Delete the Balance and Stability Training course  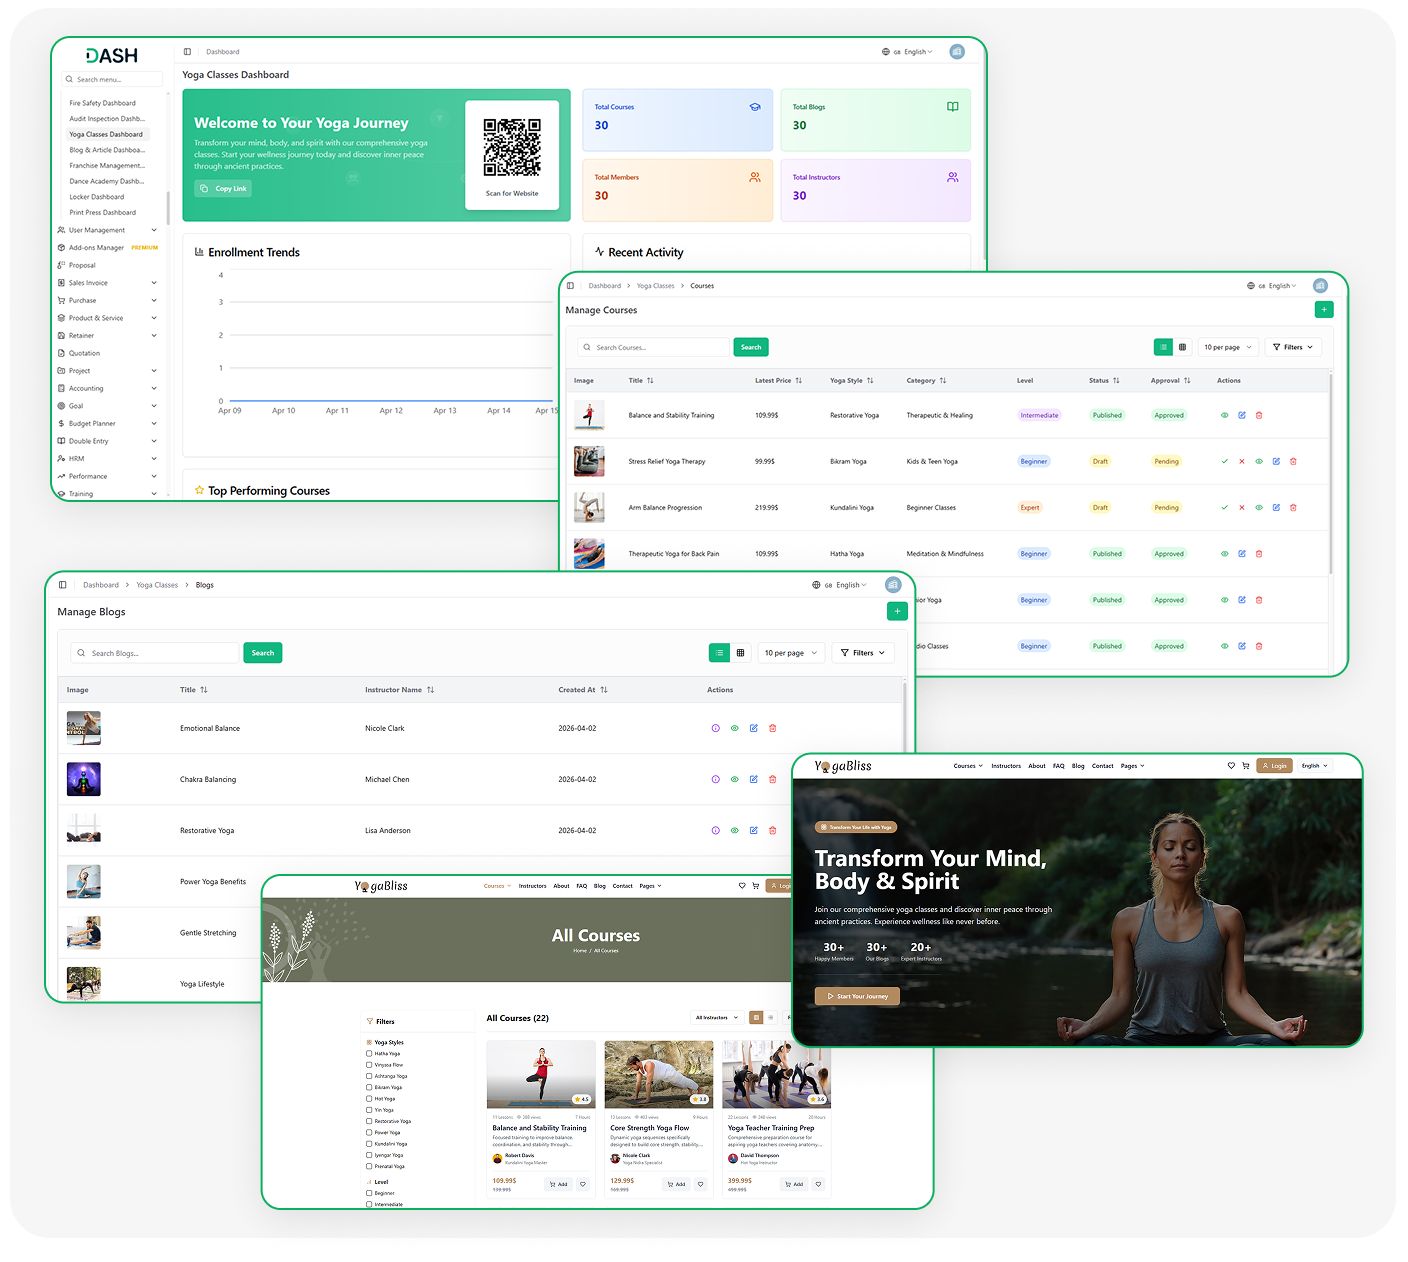click(1259, 415)
